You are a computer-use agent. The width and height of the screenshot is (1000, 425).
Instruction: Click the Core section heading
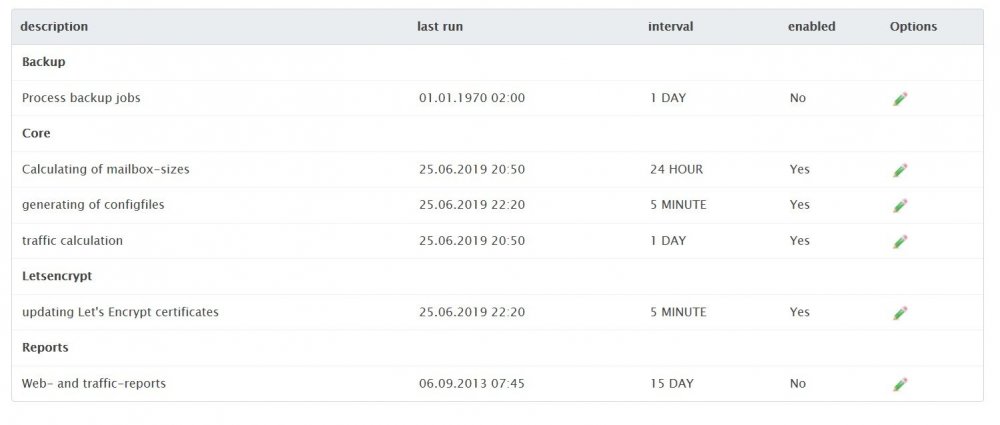[x=36, y=133]
